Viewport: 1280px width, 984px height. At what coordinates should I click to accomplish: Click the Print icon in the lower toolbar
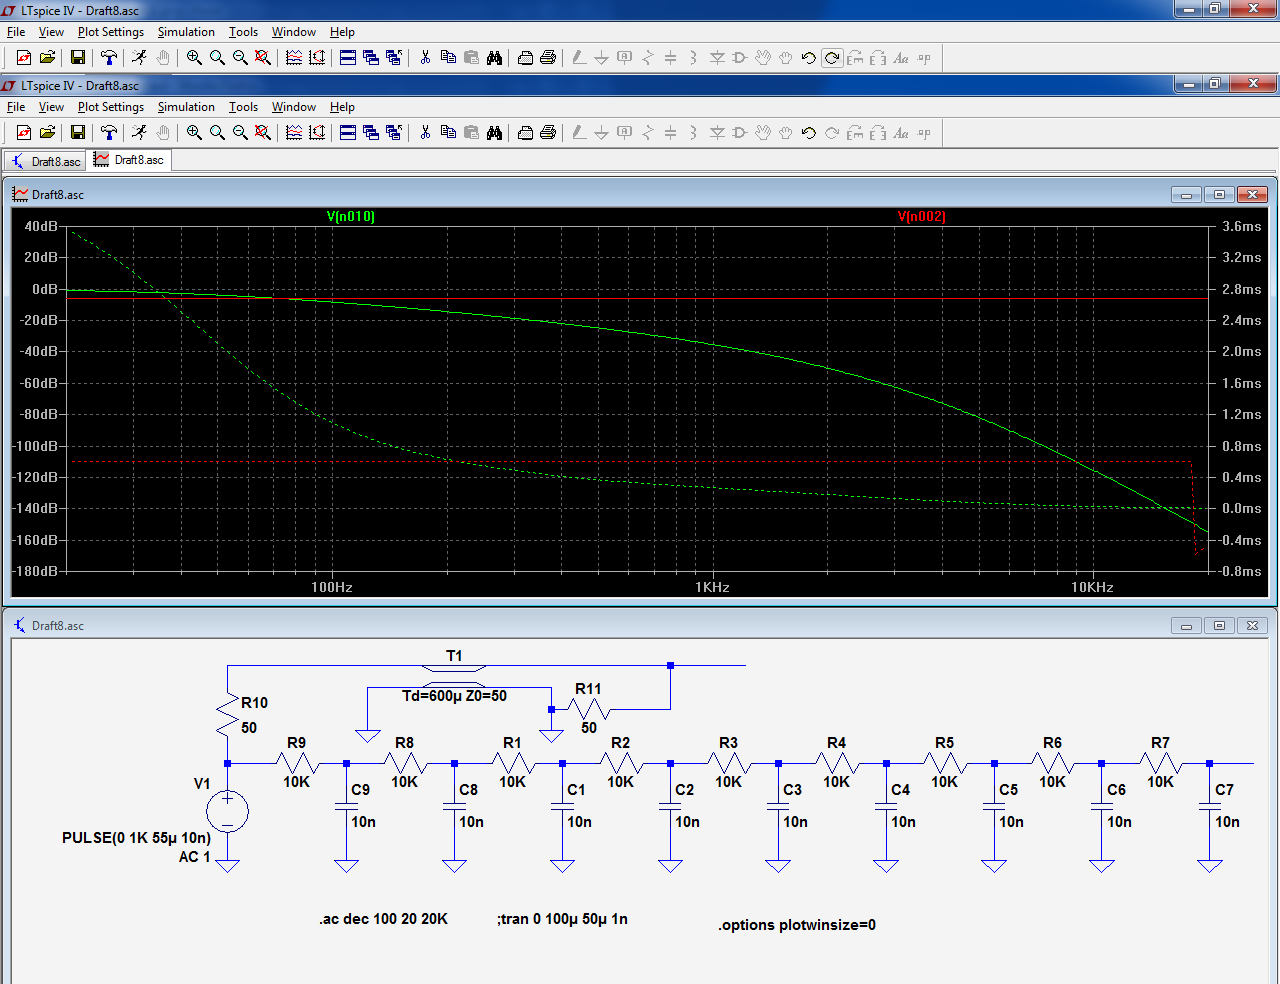tap(548, 132)
